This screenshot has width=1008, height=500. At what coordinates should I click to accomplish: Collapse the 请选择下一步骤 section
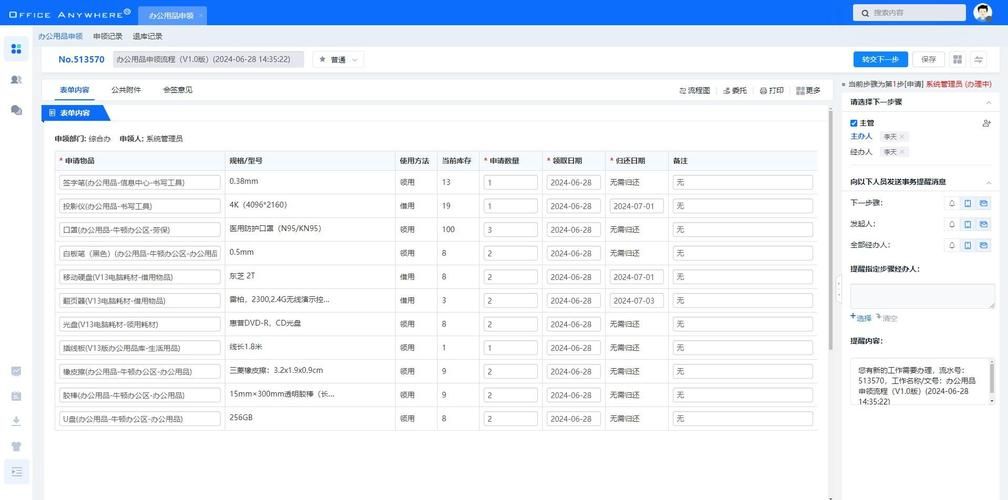[988, 102]
